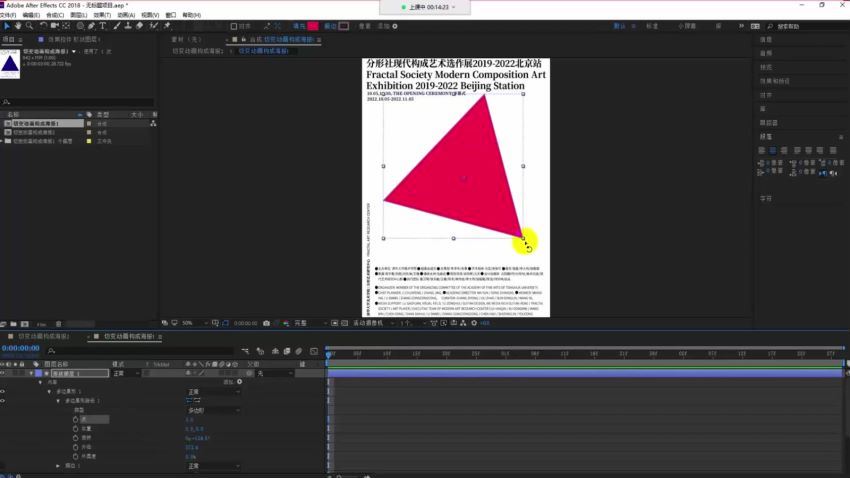850x478 pixels.
Task: Expand the hidden workspaces overflow arrows
Action: pos(741,26)
